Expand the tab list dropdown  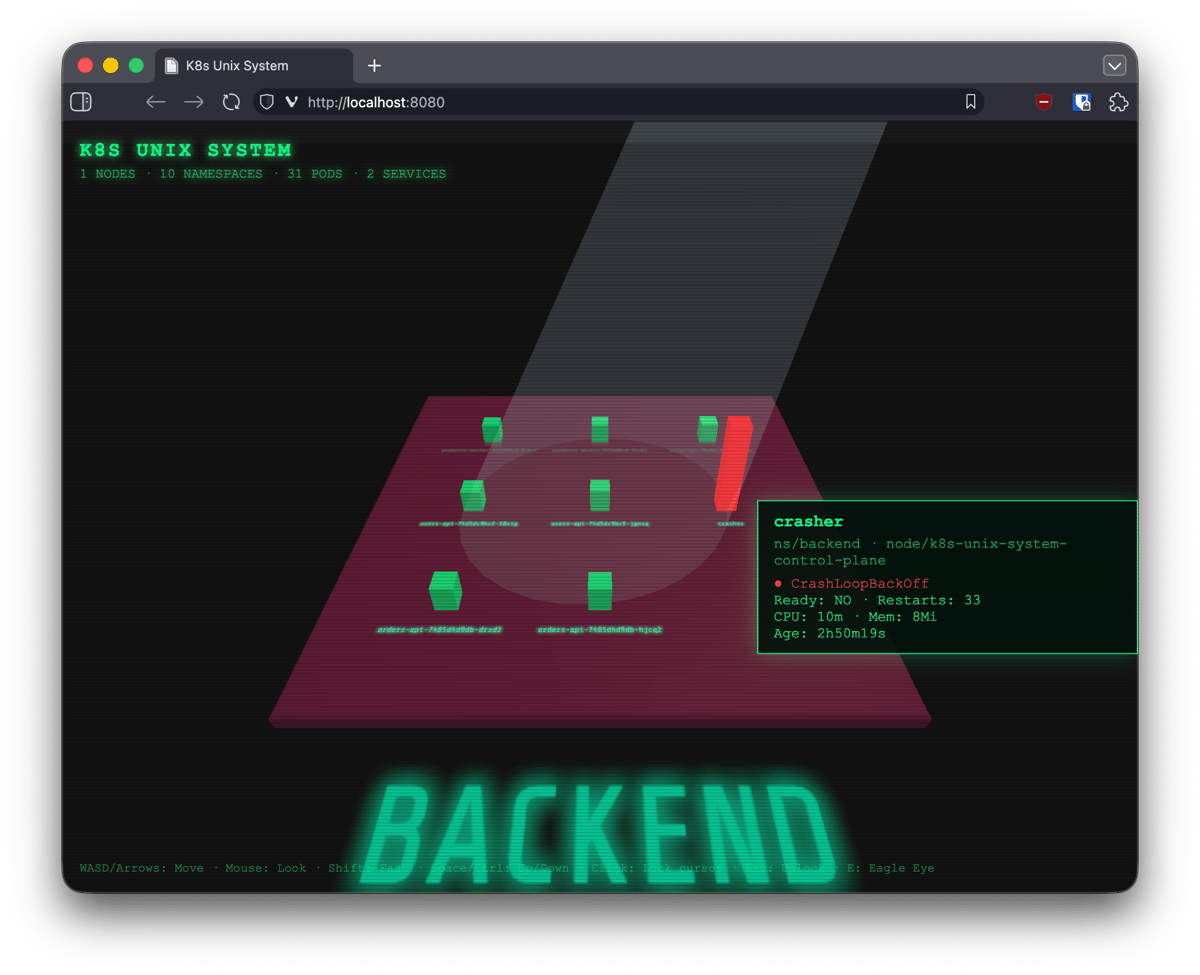[x=1114, y=66]
